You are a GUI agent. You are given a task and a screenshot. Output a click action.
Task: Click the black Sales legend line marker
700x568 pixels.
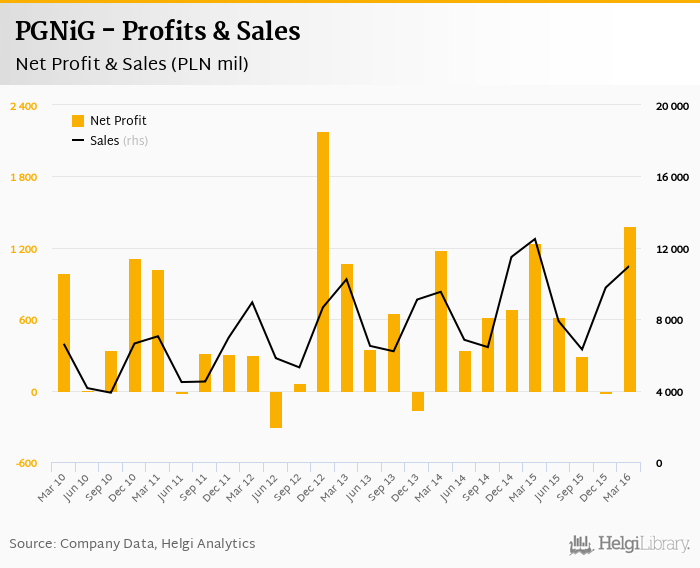pyautogui.click(x=78, y=141)
